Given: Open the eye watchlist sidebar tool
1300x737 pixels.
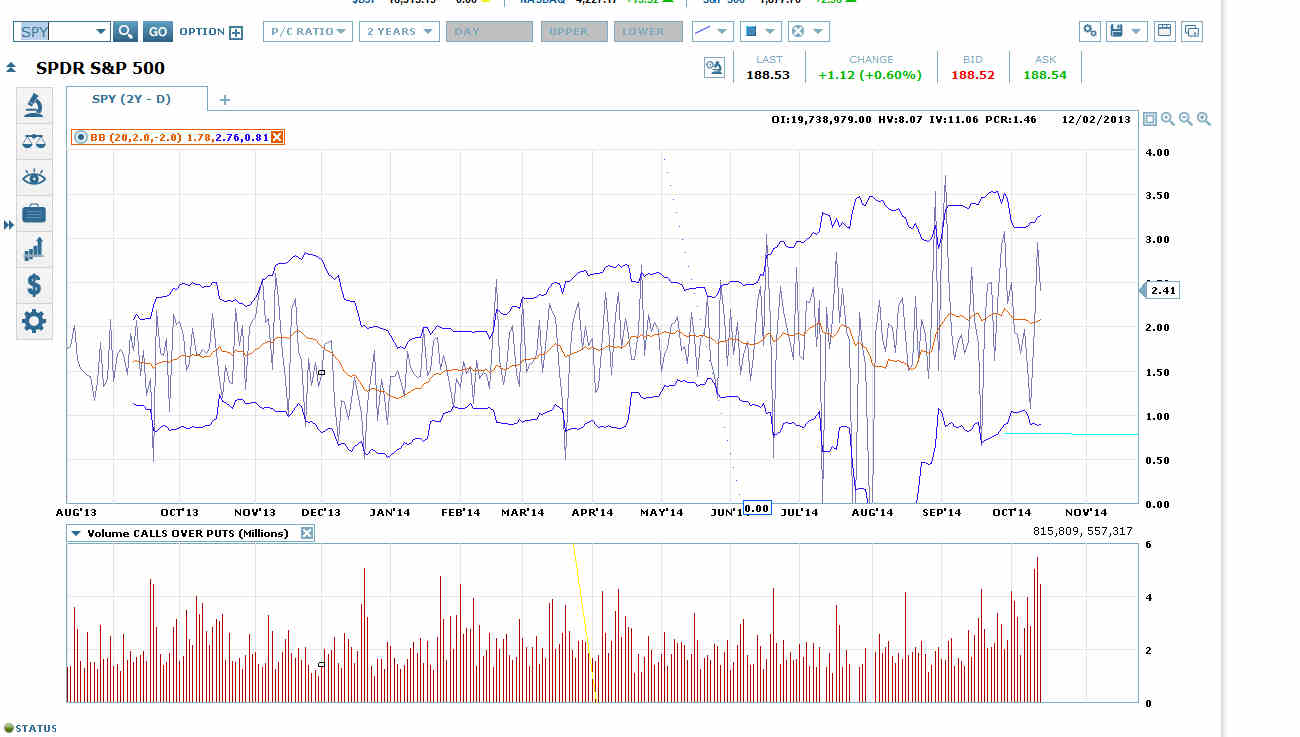Looking at the screenshot, I should pos(34,178).
